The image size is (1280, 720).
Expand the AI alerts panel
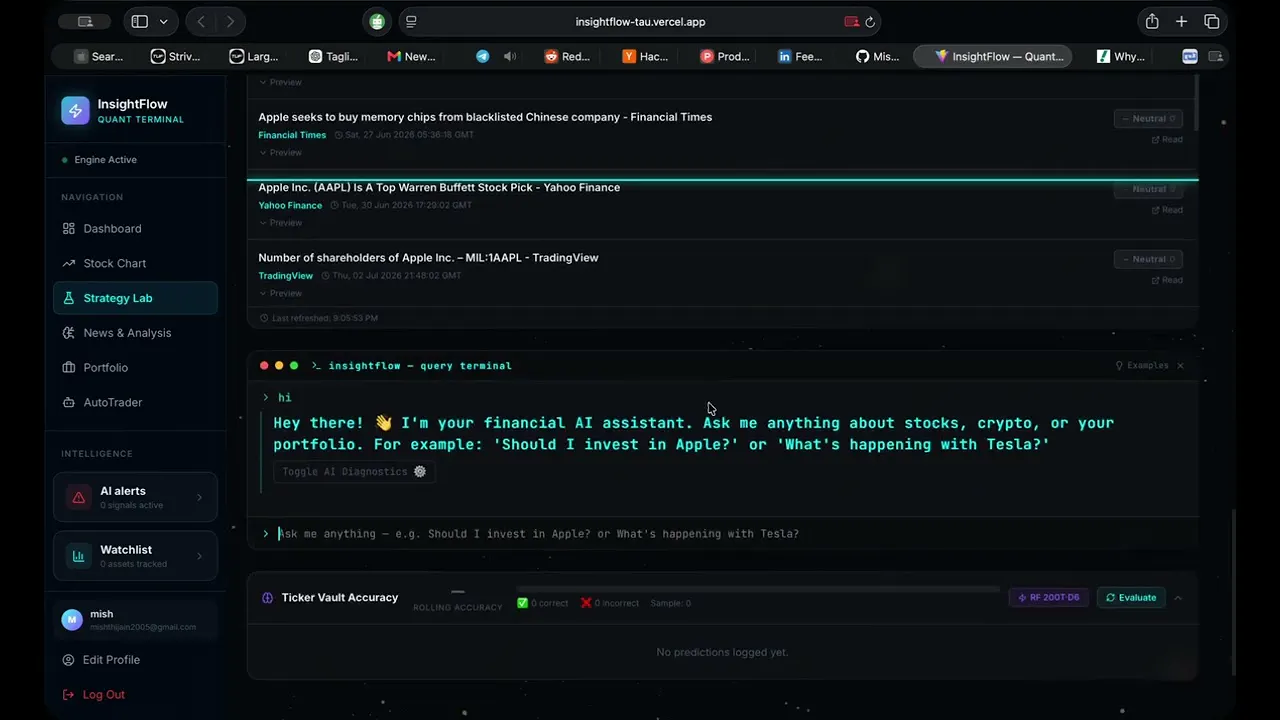coord(135,497)
